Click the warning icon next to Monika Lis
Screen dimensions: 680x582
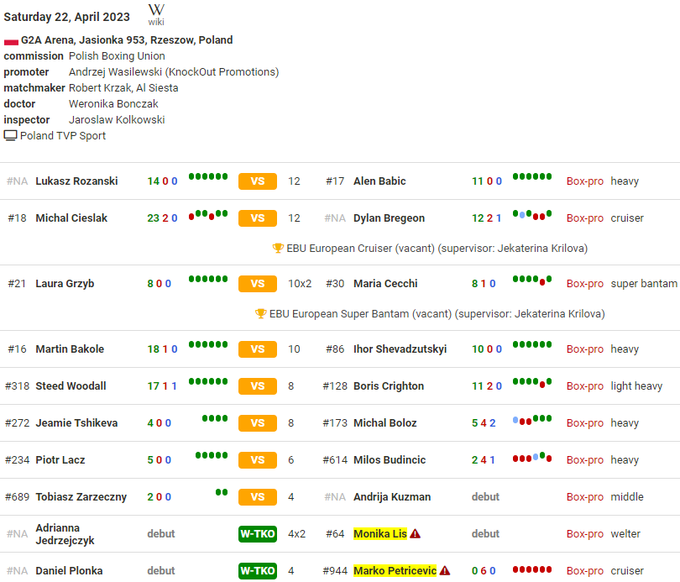click(415, 534)
